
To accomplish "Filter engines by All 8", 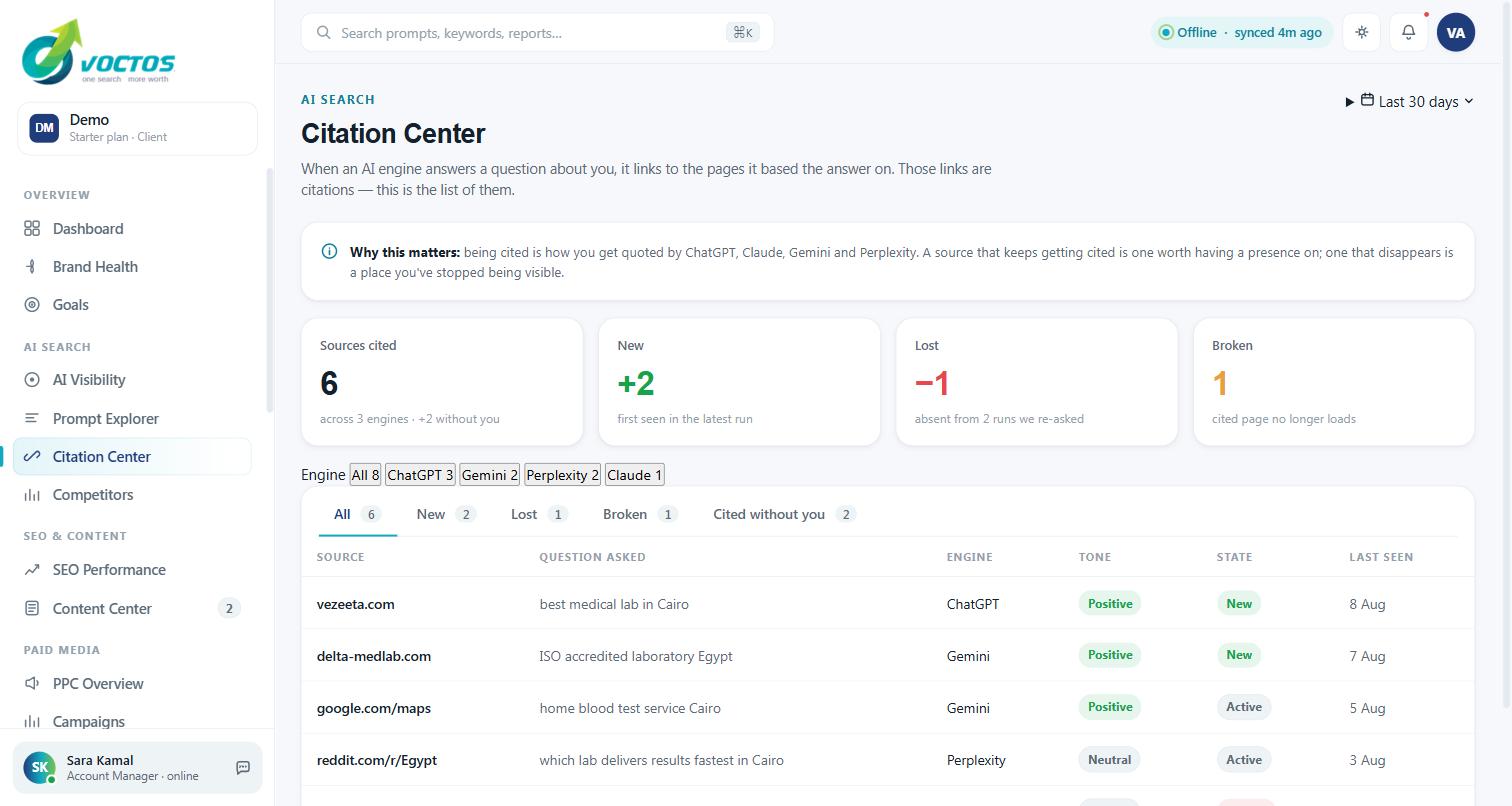I will (365, 475).
